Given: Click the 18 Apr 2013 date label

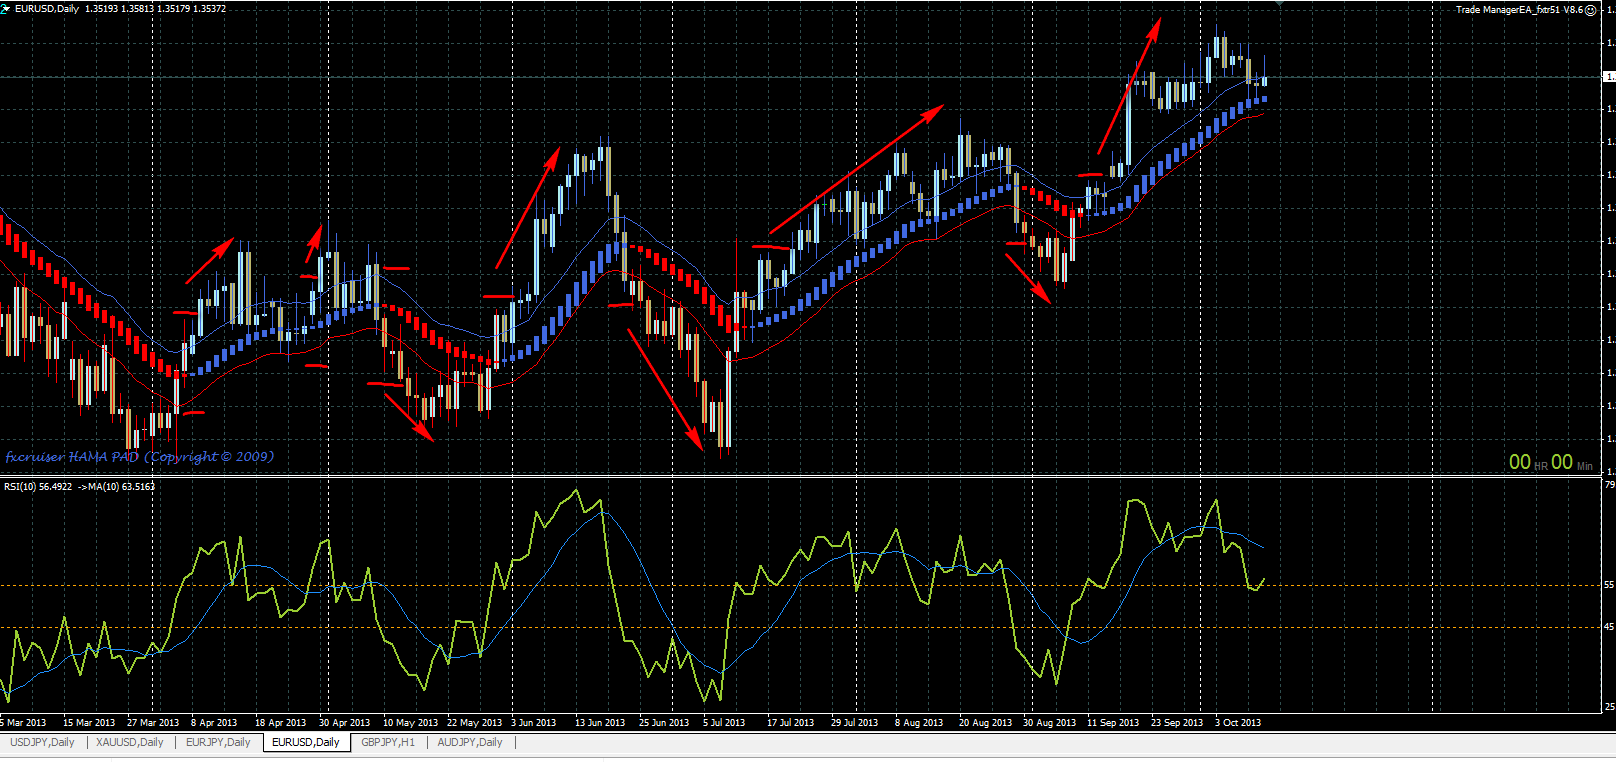Looking at the screenshot, I should tap(281, 723).
